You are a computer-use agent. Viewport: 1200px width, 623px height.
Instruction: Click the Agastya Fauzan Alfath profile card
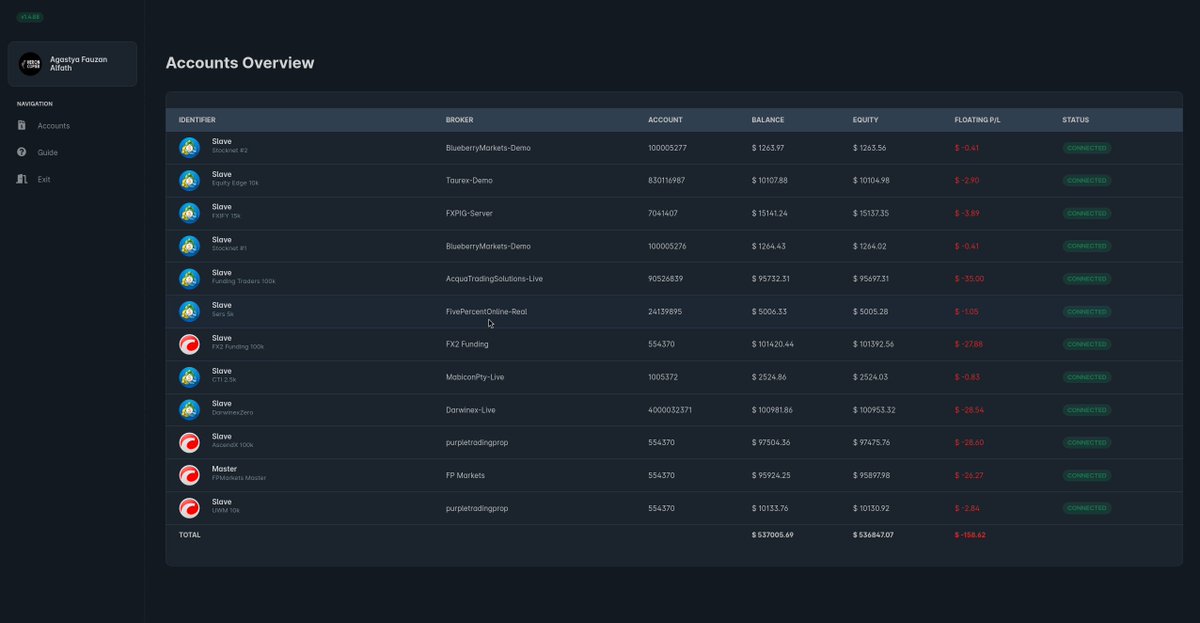coord(72,64)
